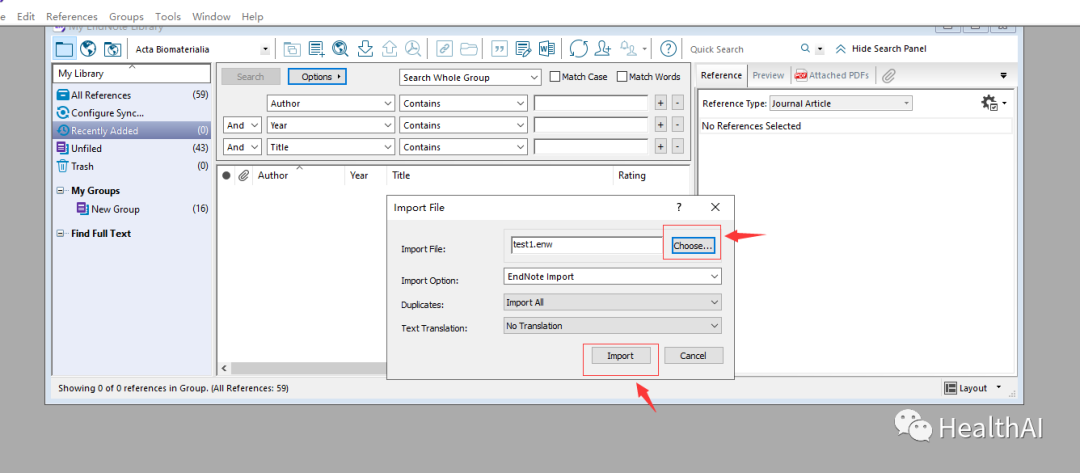Viewport: 1080px width, 473px height.
Task: Switch to Online Search Mode globe icon
Action: click(87, 49)
